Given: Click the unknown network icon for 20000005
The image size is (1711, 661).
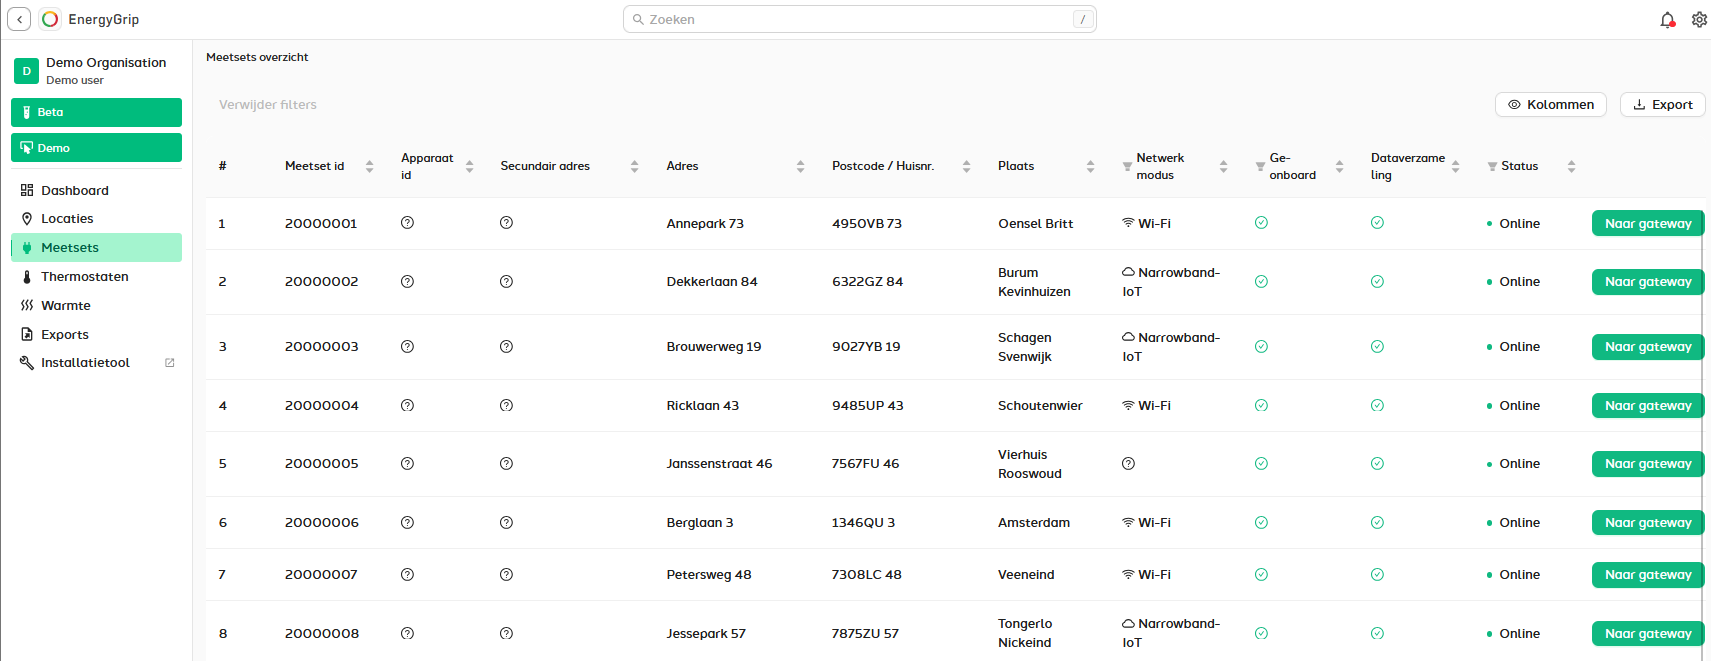Looking at the screenshot, I should 1128,463.
